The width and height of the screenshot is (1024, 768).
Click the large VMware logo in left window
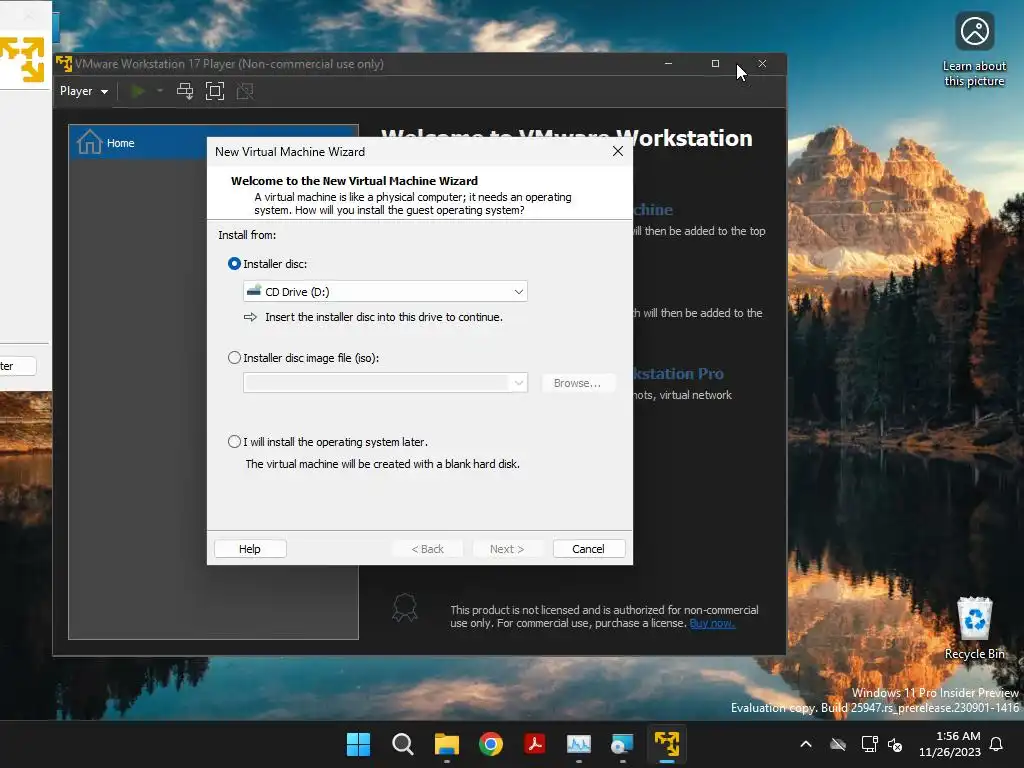[23, 59]
